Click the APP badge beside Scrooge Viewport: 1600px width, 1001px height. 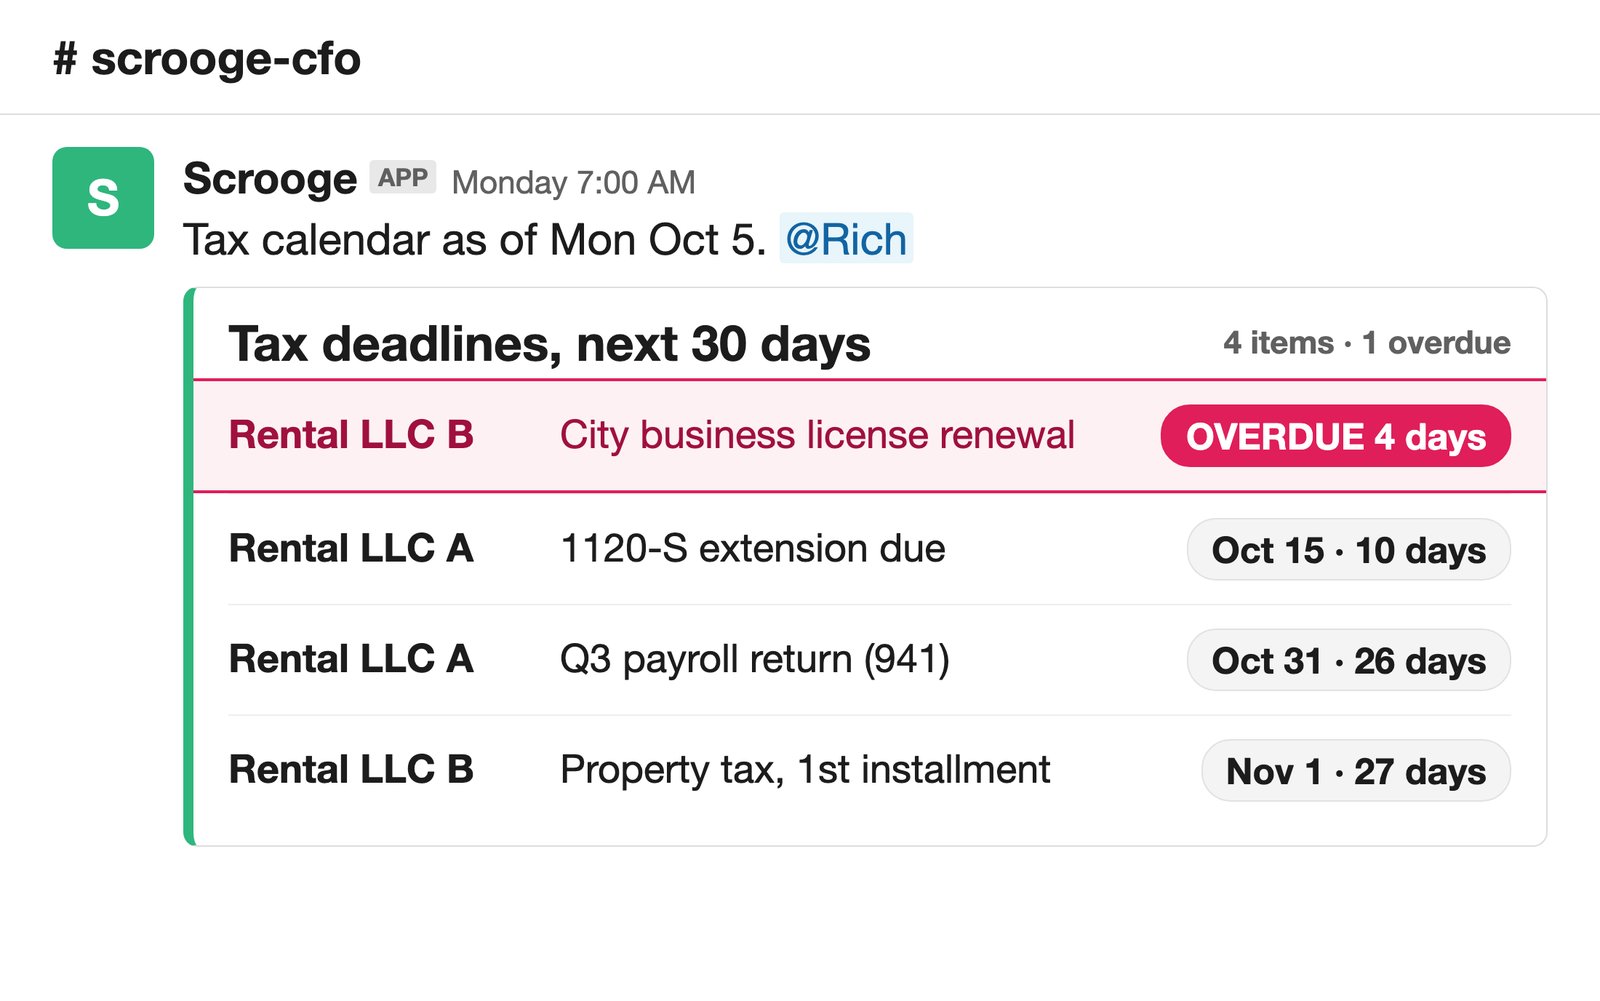(x=403, y=177)
